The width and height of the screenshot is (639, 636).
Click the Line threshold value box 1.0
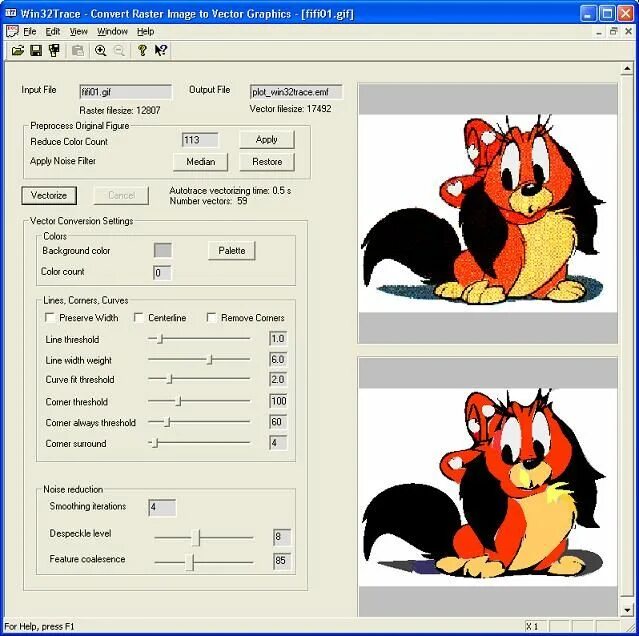tap(278, 339)
